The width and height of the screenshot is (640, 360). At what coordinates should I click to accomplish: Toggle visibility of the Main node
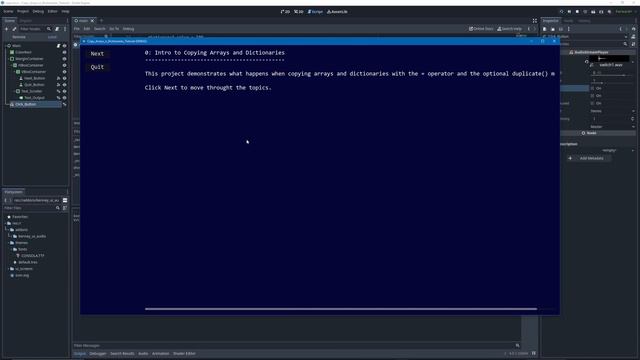tap(64, 46)
